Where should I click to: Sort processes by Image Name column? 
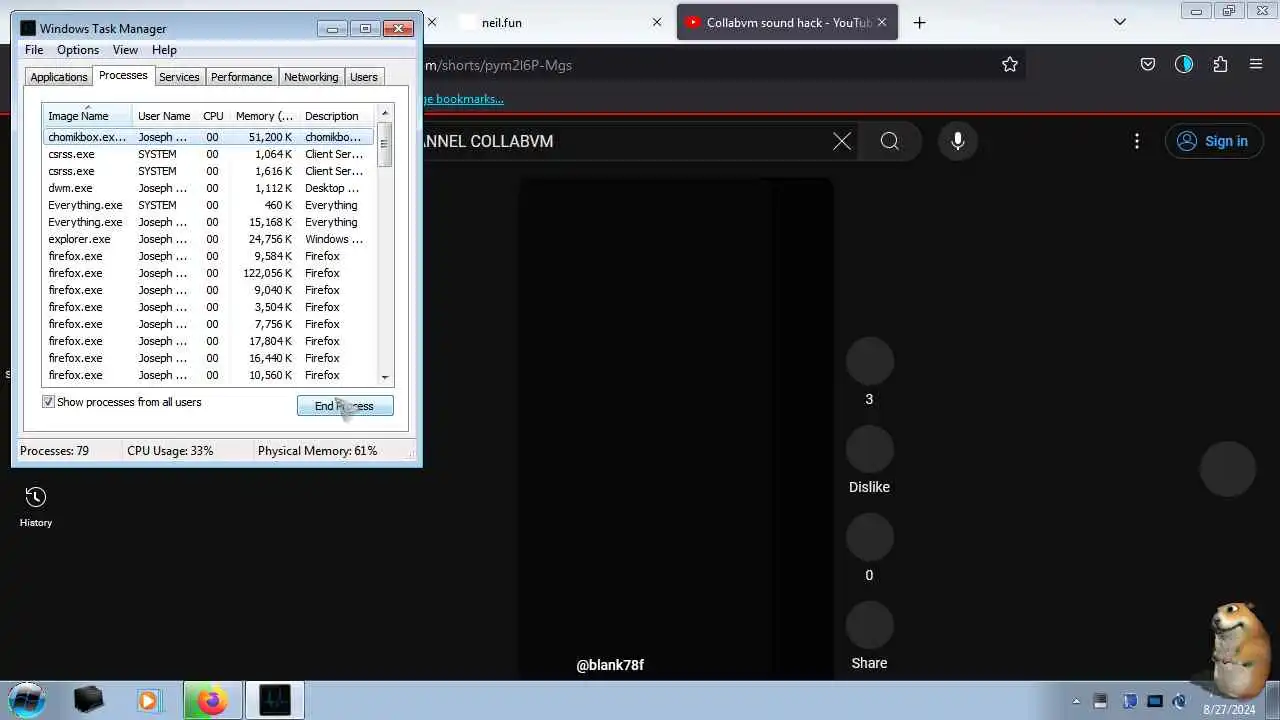tap(87, 116)
